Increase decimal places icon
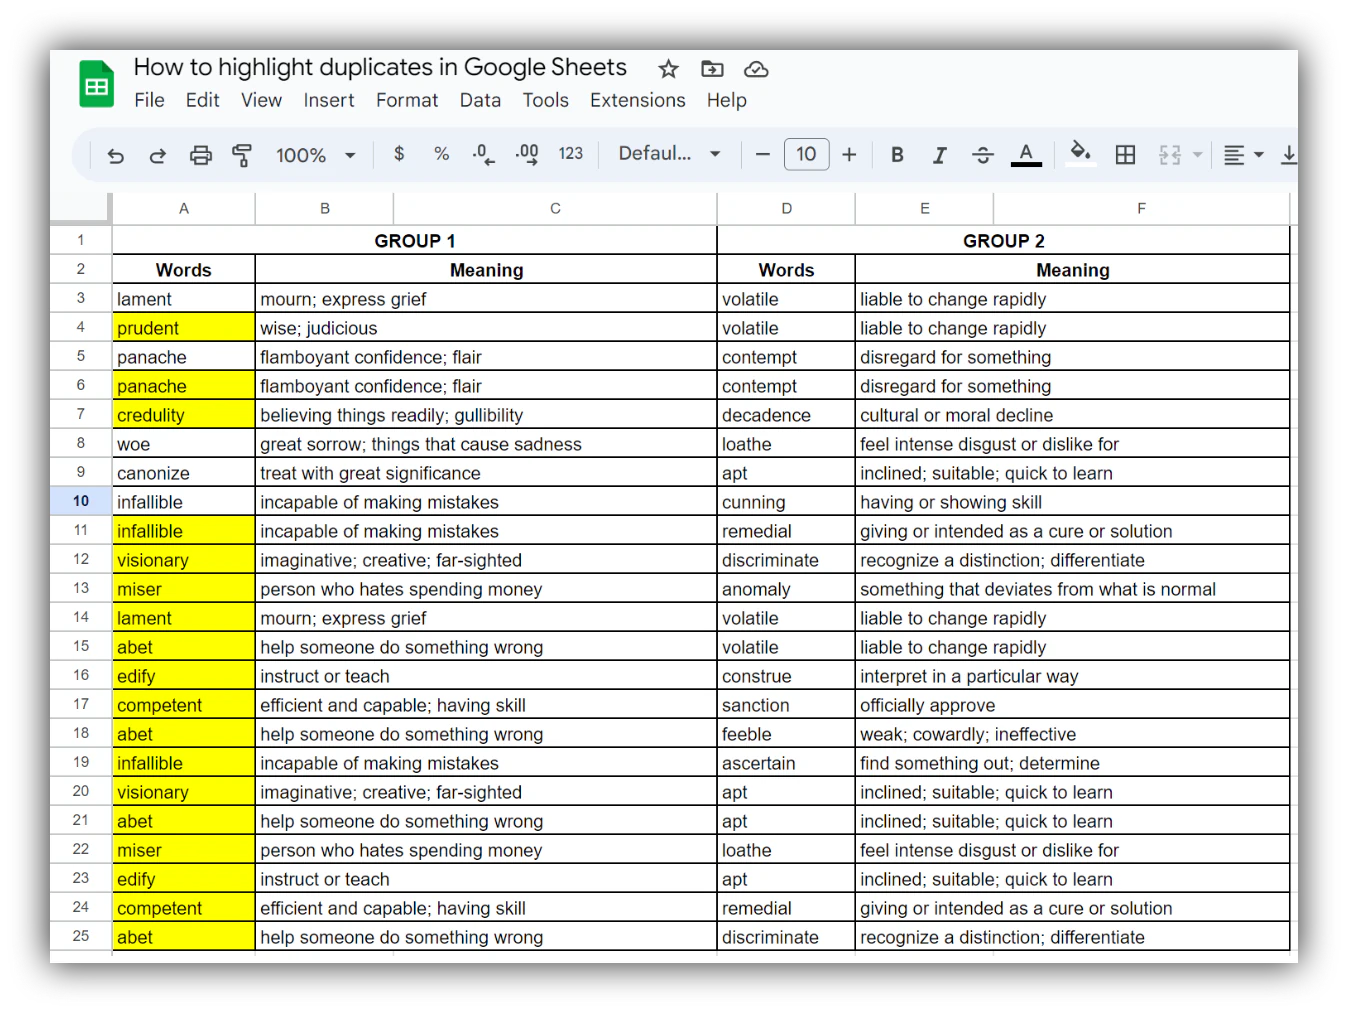The image size is (1348, 1013). (527, 154)
